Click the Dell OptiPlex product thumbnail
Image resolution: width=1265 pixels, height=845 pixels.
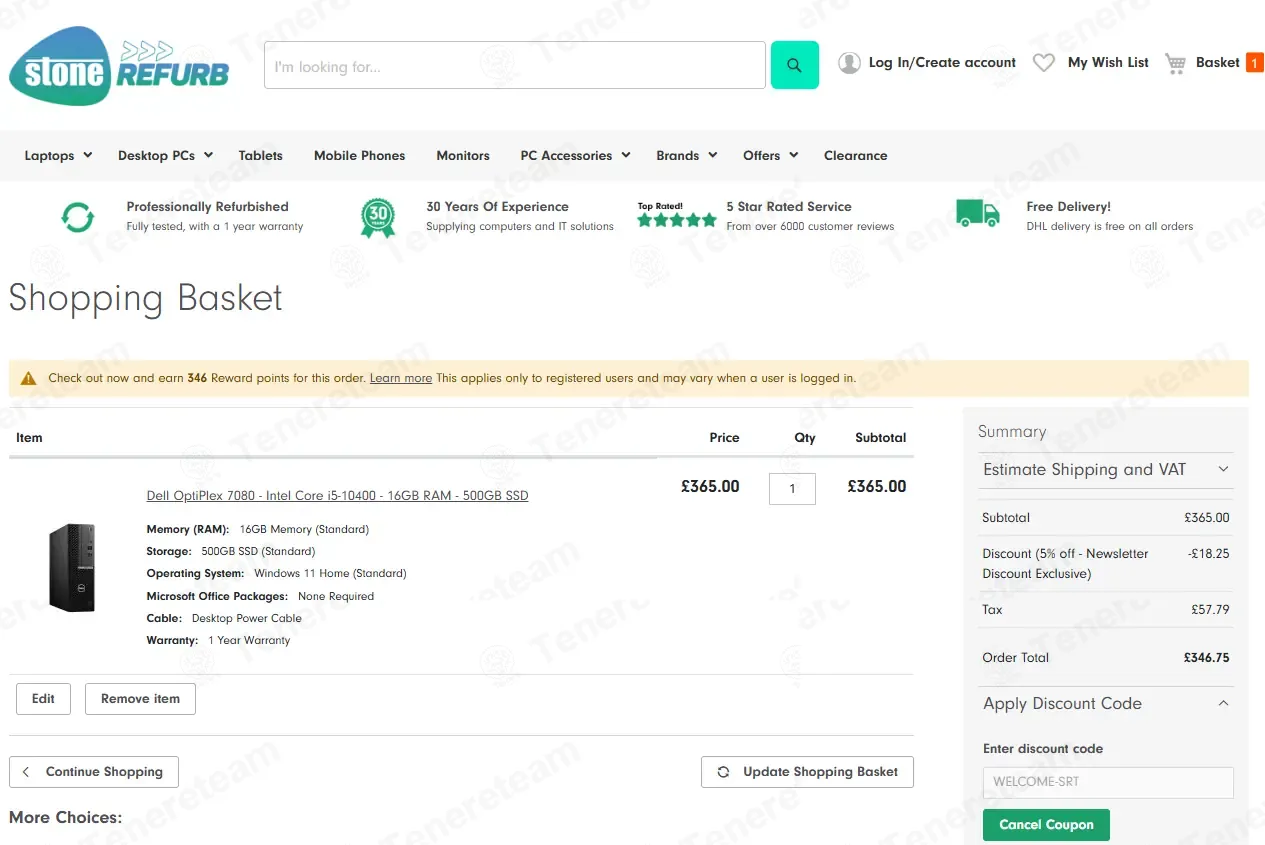pos(73,568)
